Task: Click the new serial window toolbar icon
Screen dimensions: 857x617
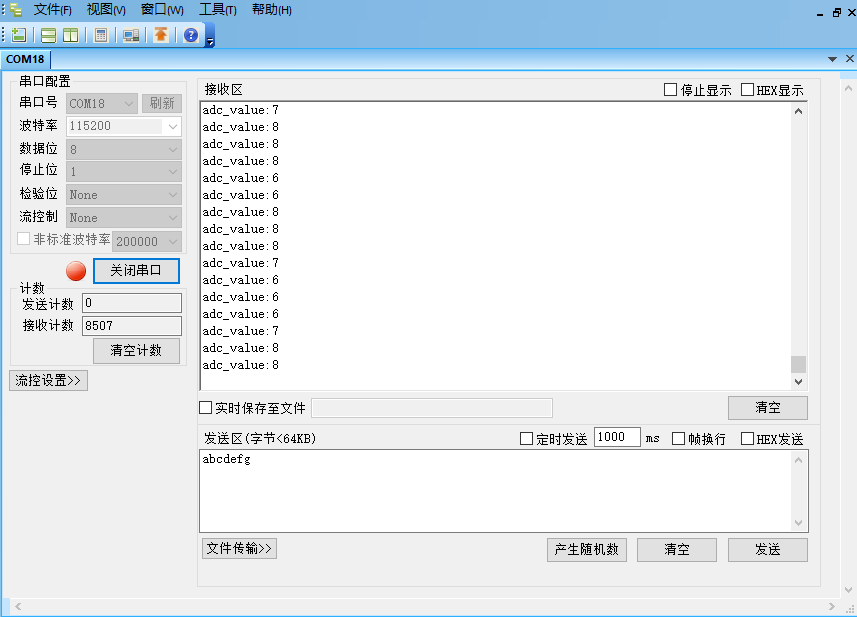Action: [x=19, y=35]
